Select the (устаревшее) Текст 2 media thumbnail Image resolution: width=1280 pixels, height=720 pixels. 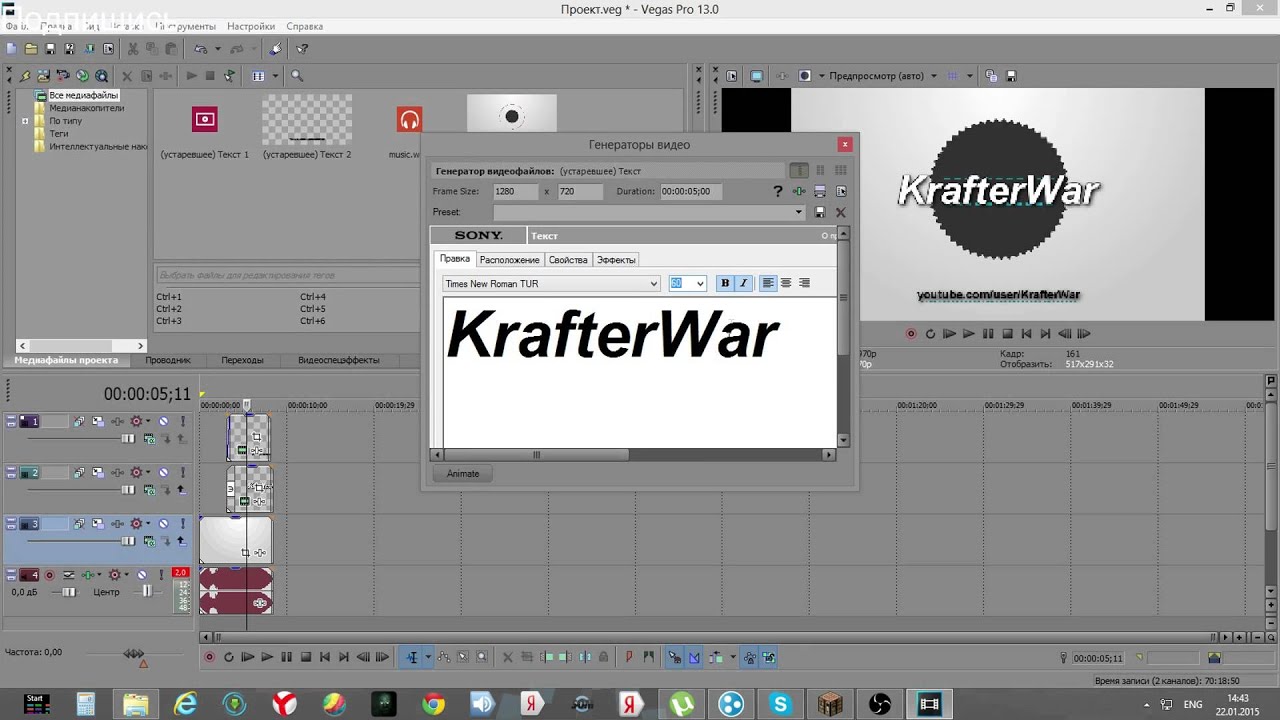(x=307, y=120)
